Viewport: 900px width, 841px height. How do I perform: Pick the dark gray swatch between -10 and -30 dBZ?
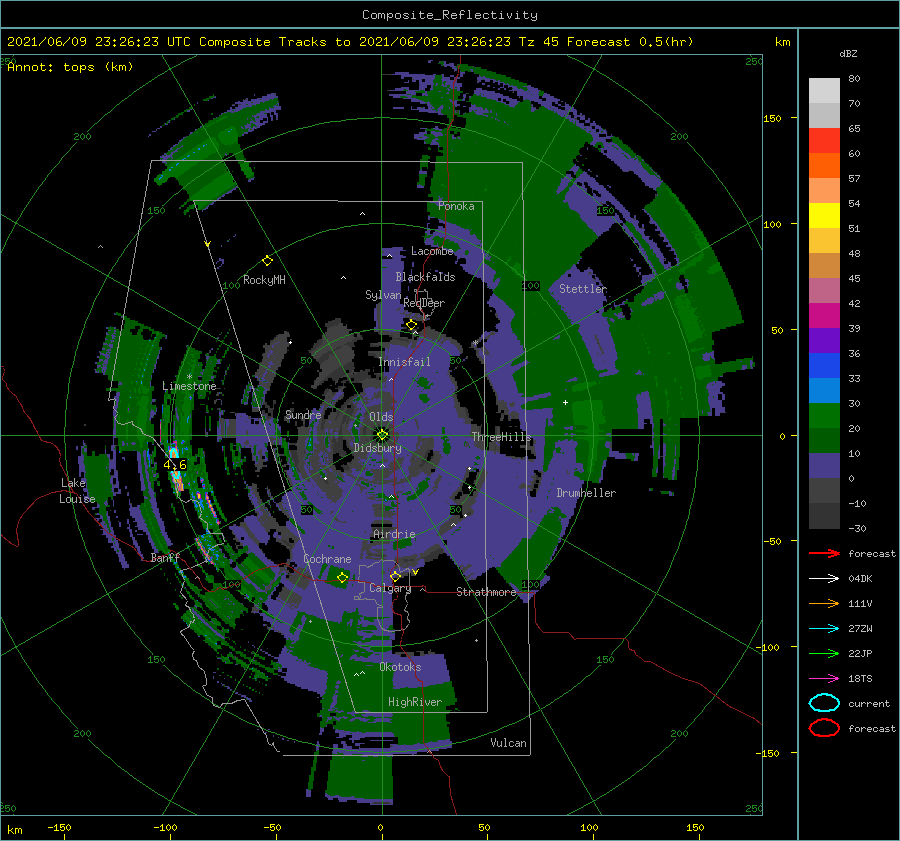[x=824, y=516]
